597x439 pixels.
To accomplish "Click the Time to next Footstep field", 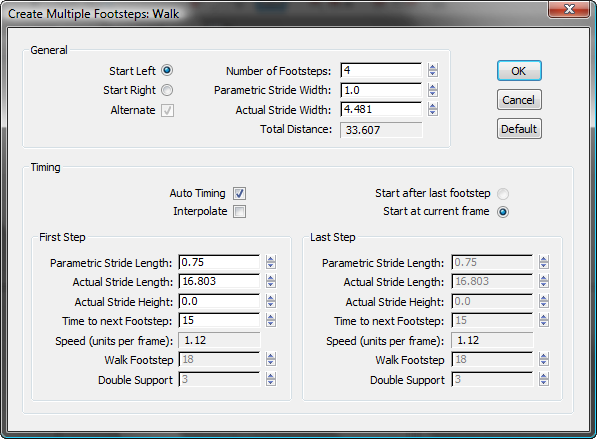I will tap(219, 320).
